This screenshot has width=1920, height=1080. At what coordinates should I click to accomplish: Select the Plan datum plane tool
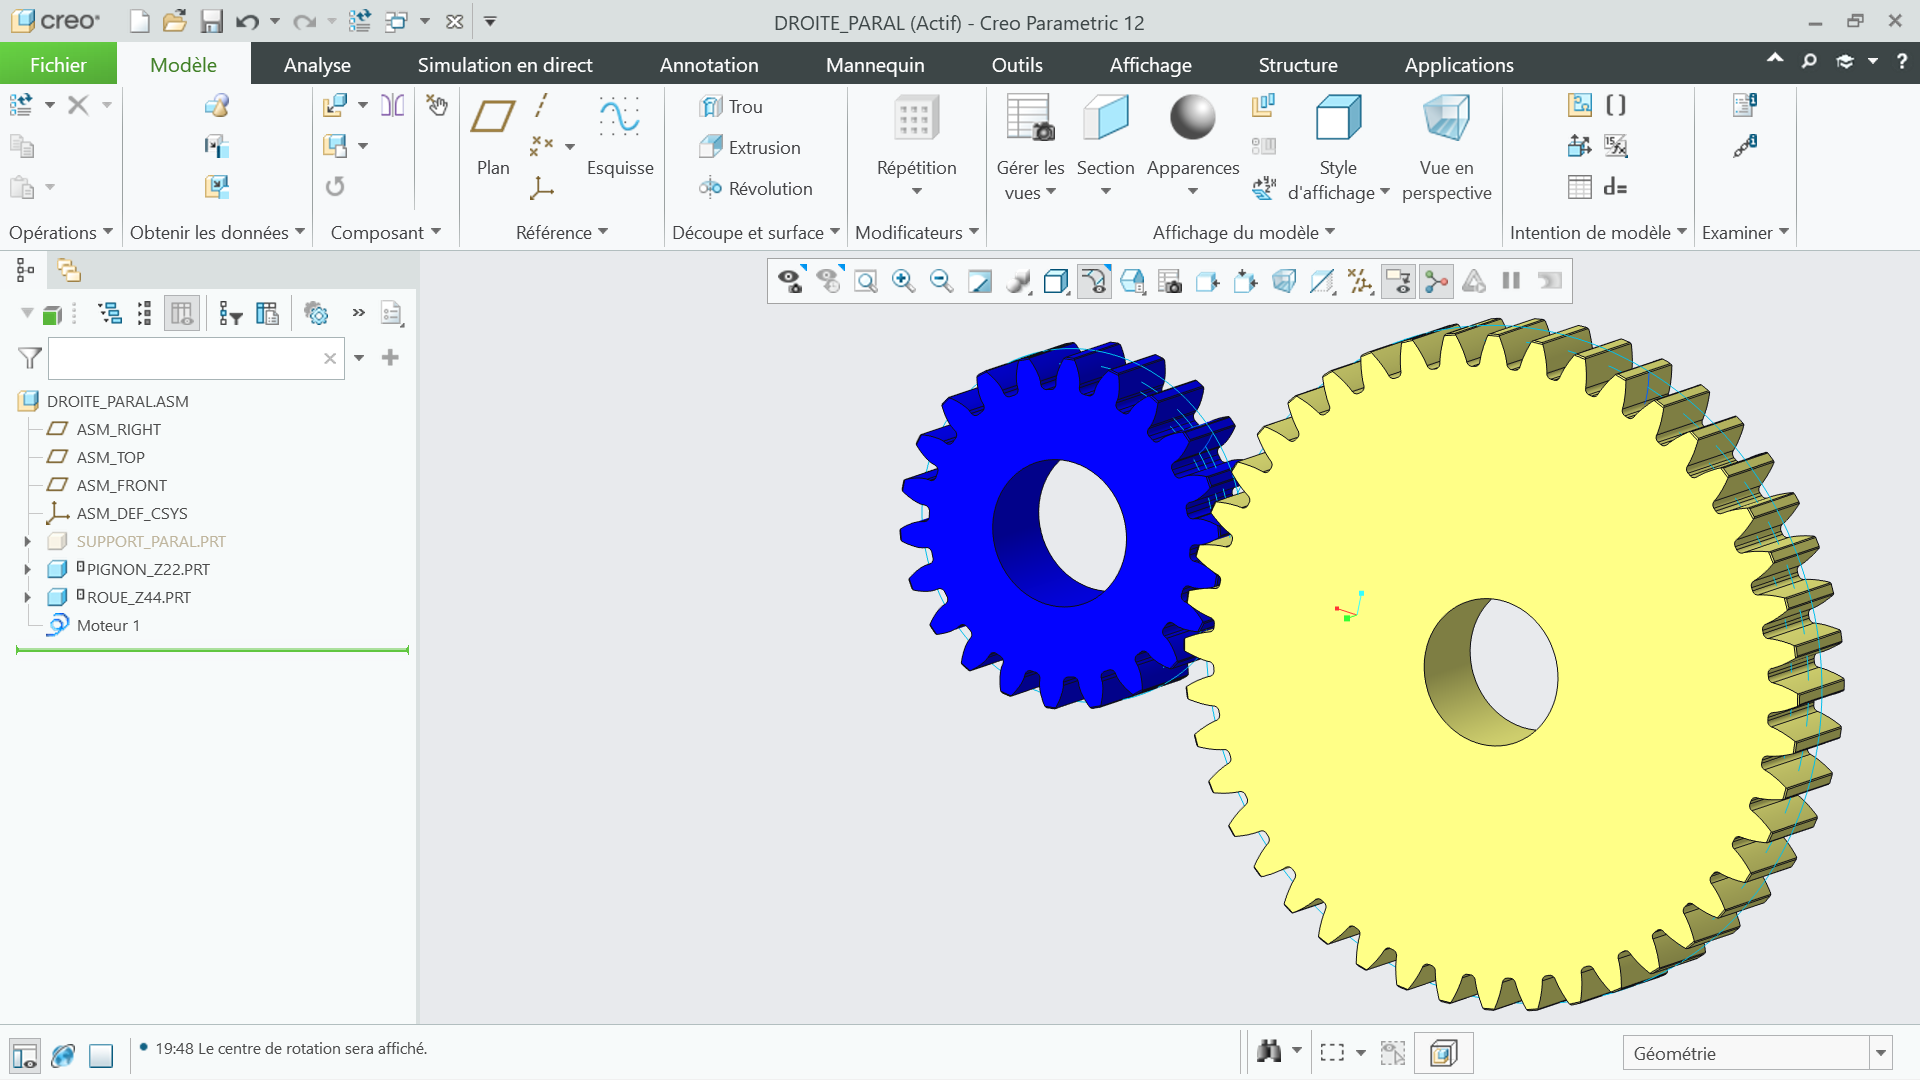click(493, 136)
